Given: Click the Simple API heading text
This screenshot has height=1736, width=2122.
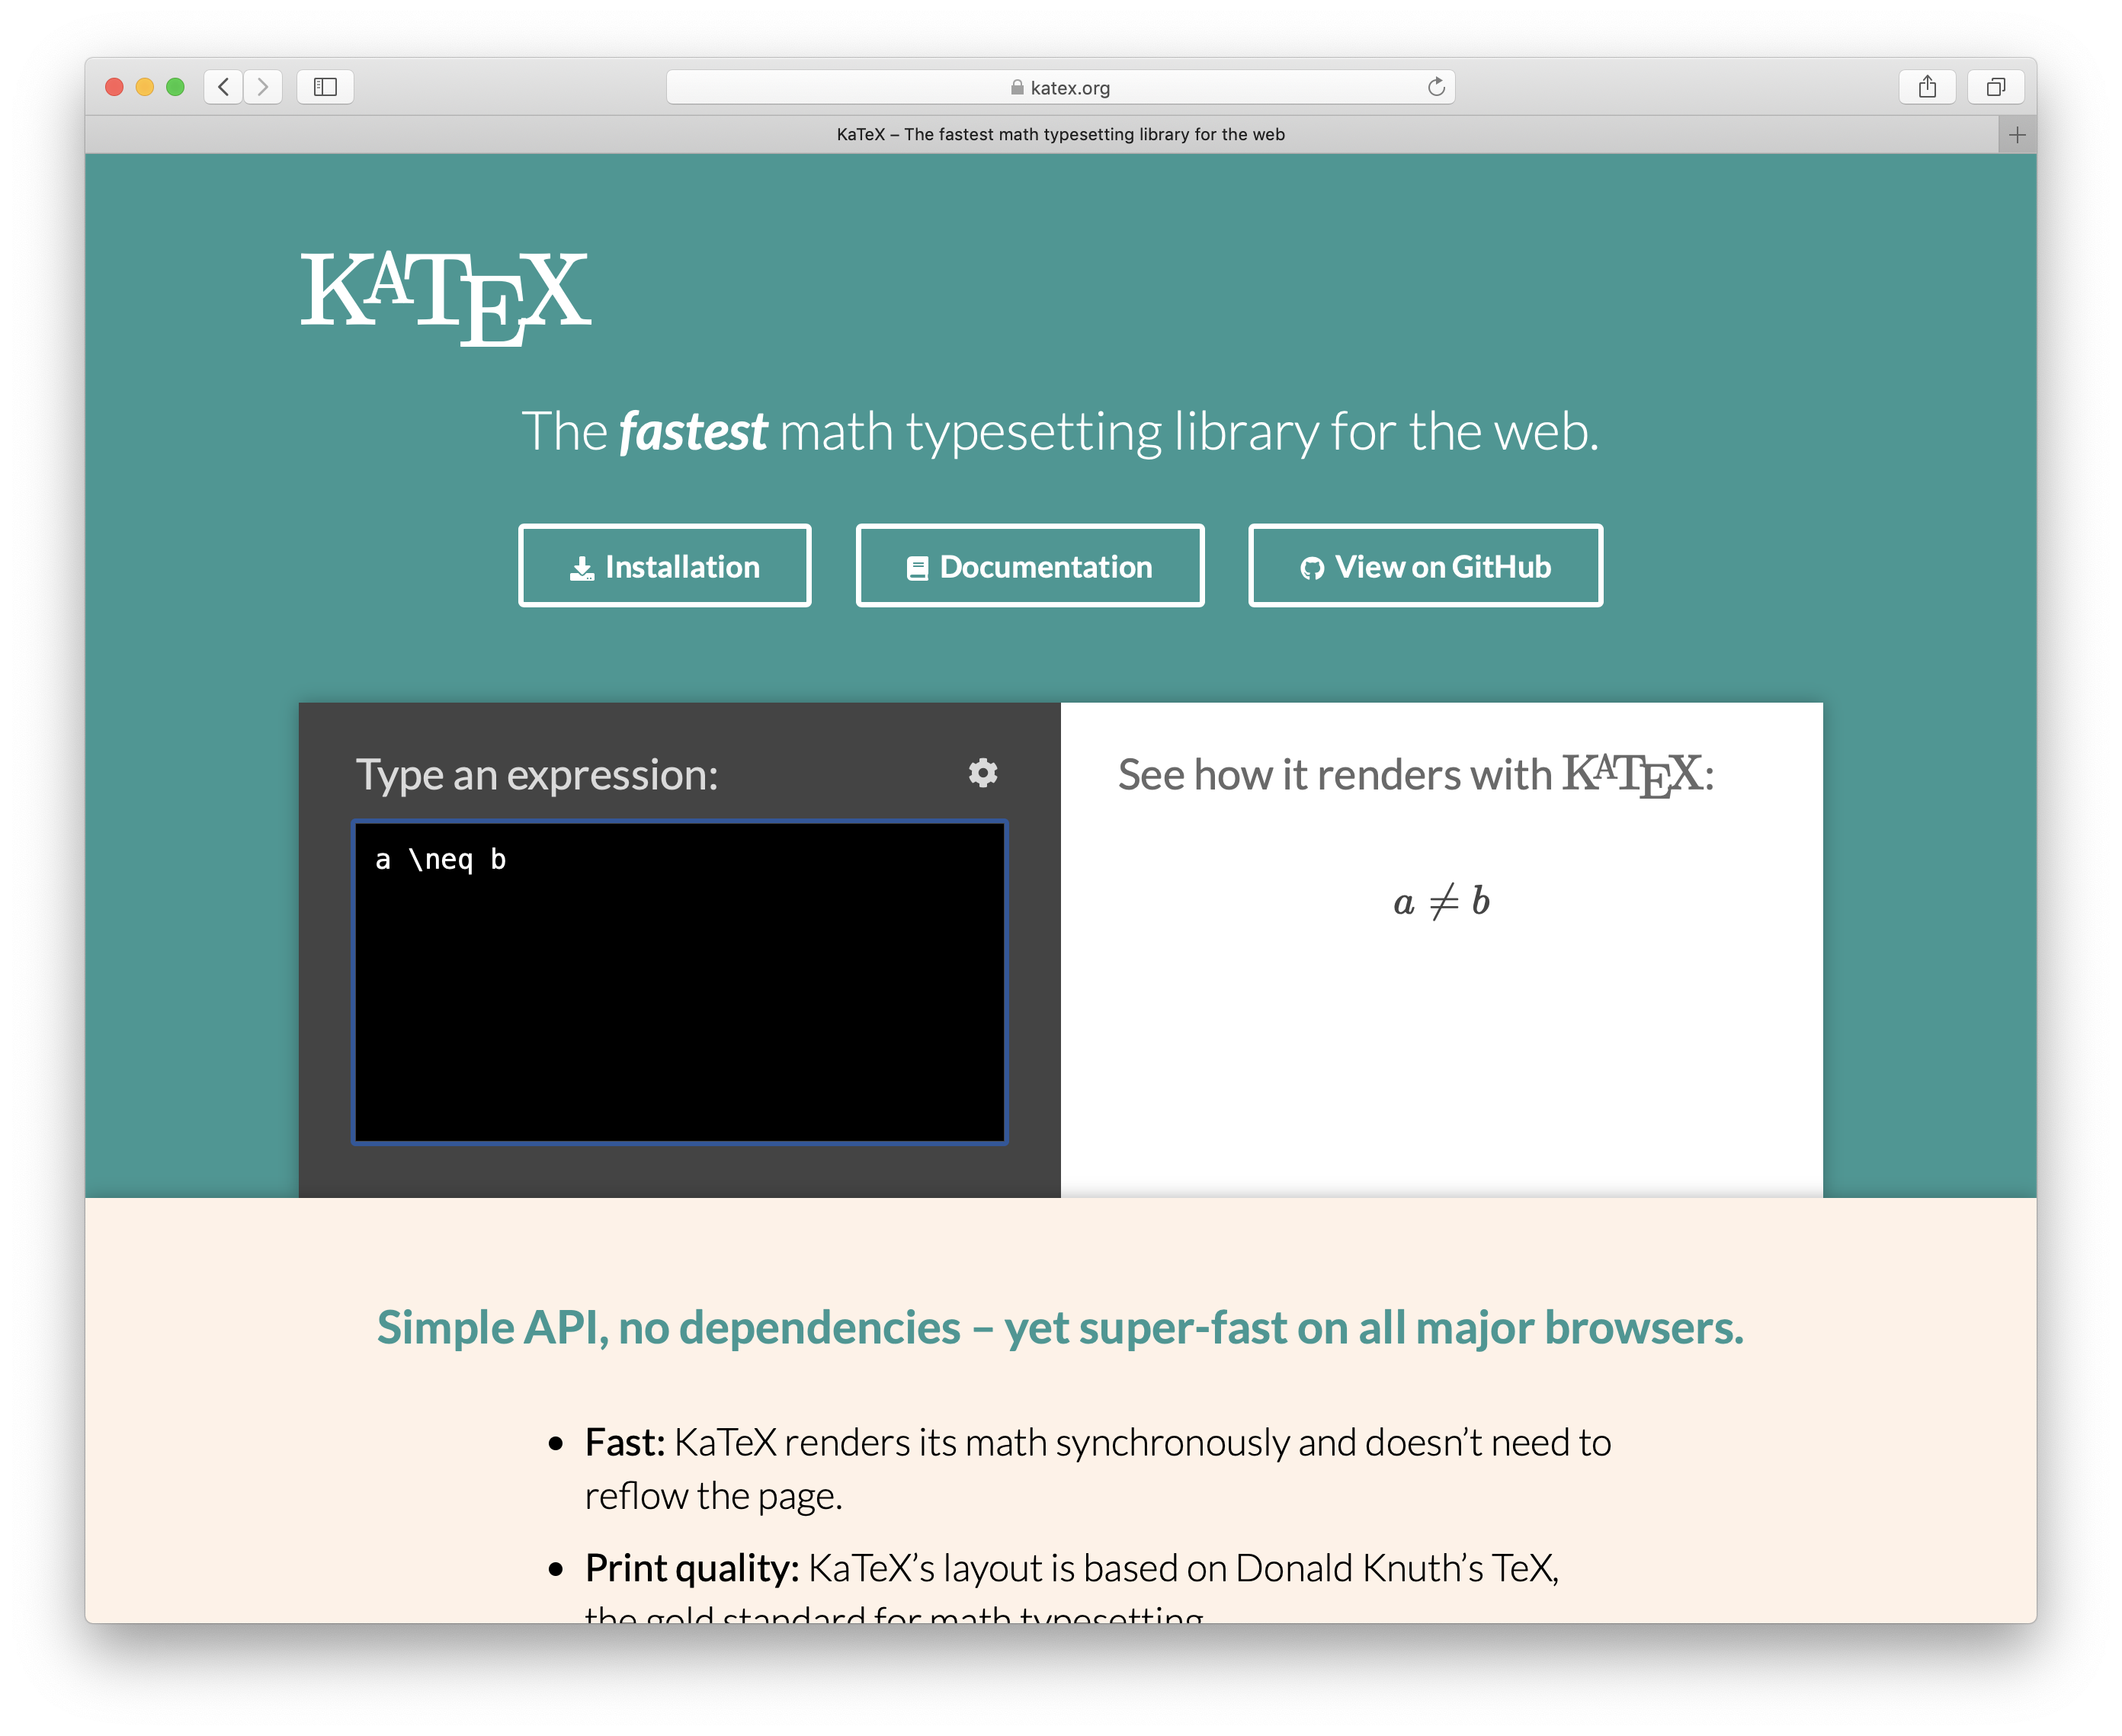Looking at the screenshot, I should click(1059, 1327).
